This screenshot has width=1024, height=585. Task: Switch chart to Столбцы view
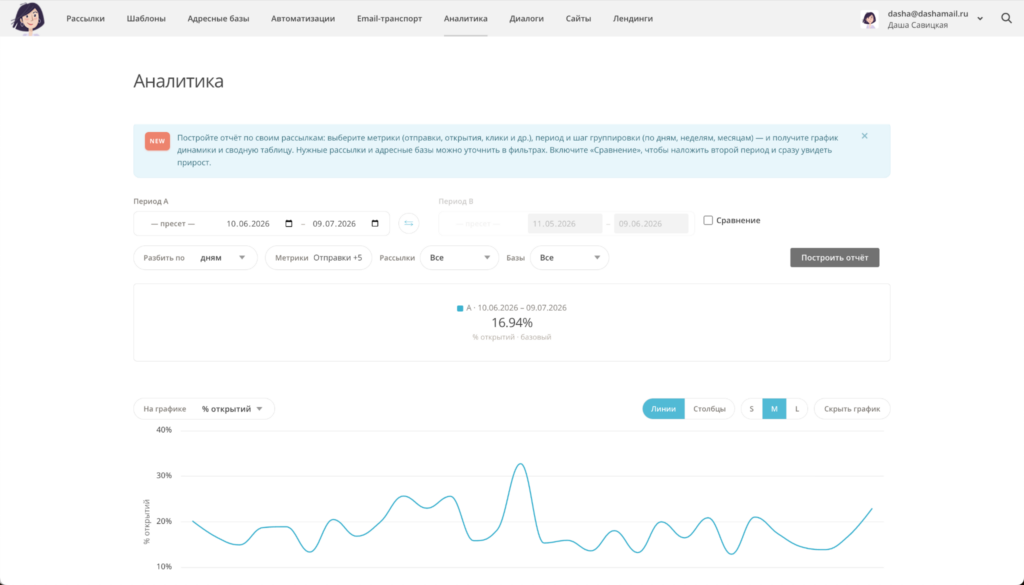coord(709,409)
